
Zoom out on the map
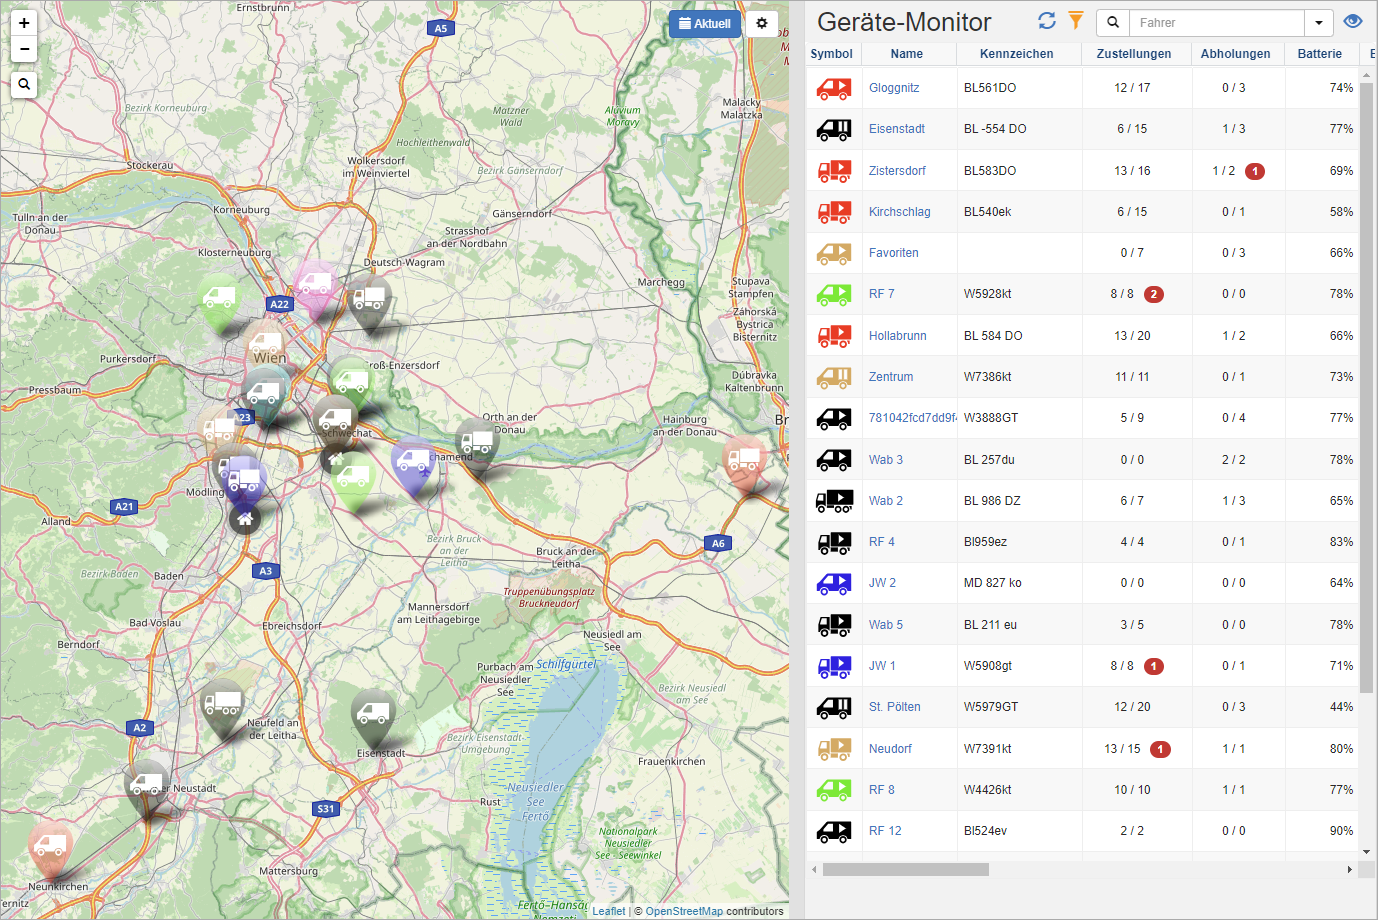[24, 49]
